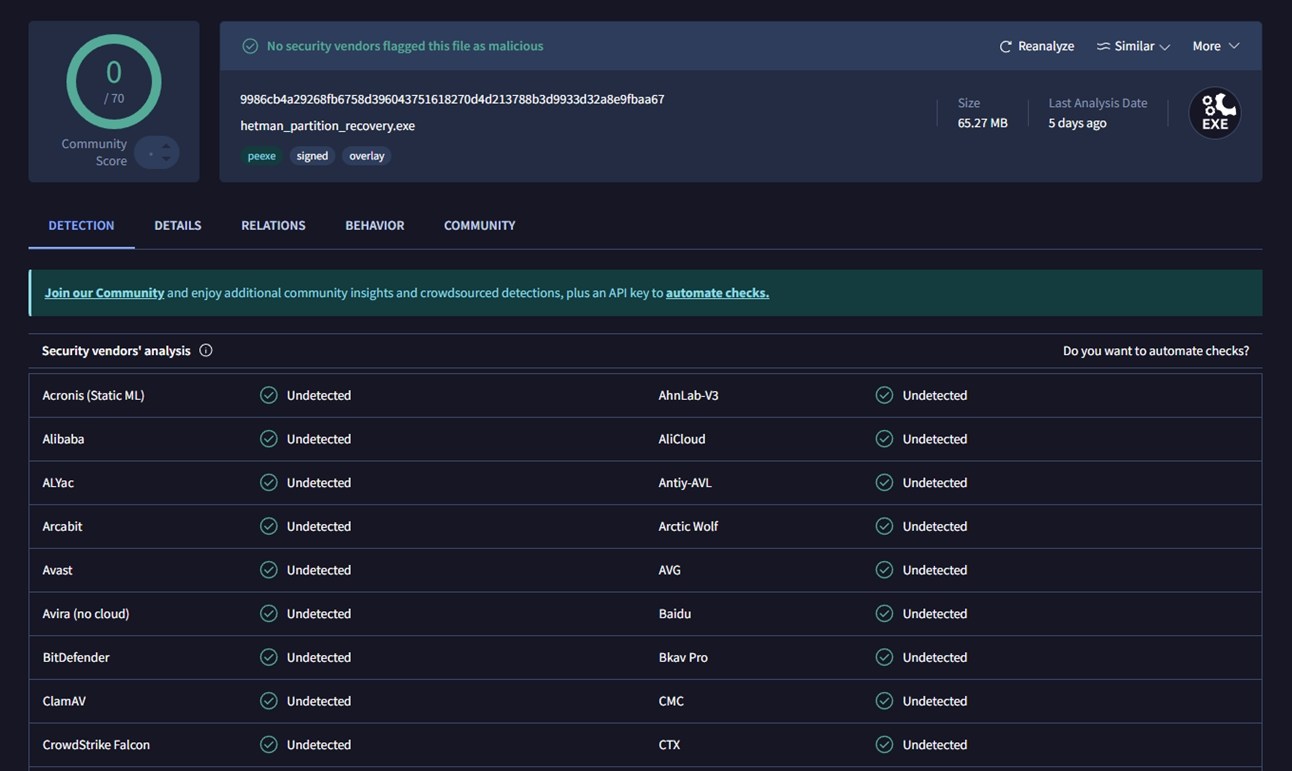Open the Similar dropdown

point(1132,45)
